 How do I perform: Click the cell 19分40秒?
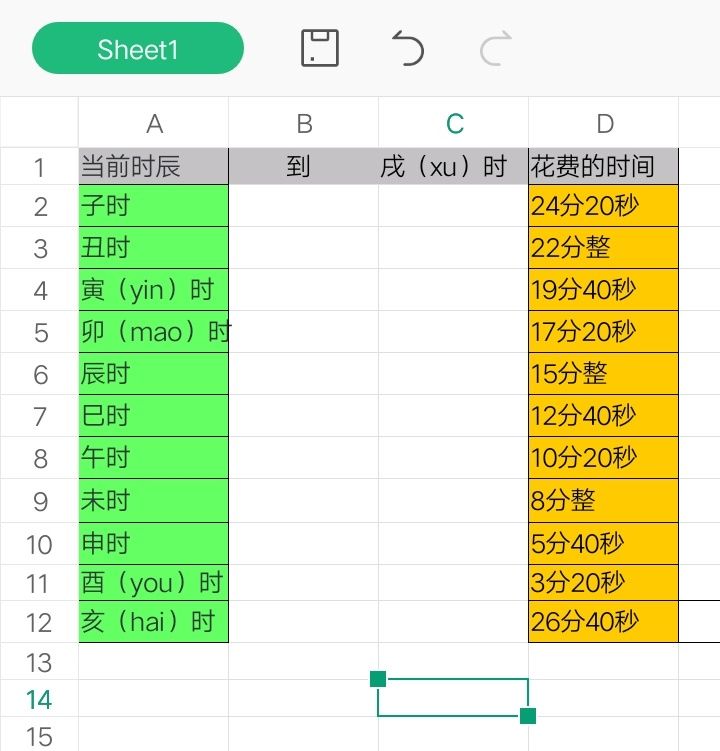pyautogui.click(x=604, y=290)
